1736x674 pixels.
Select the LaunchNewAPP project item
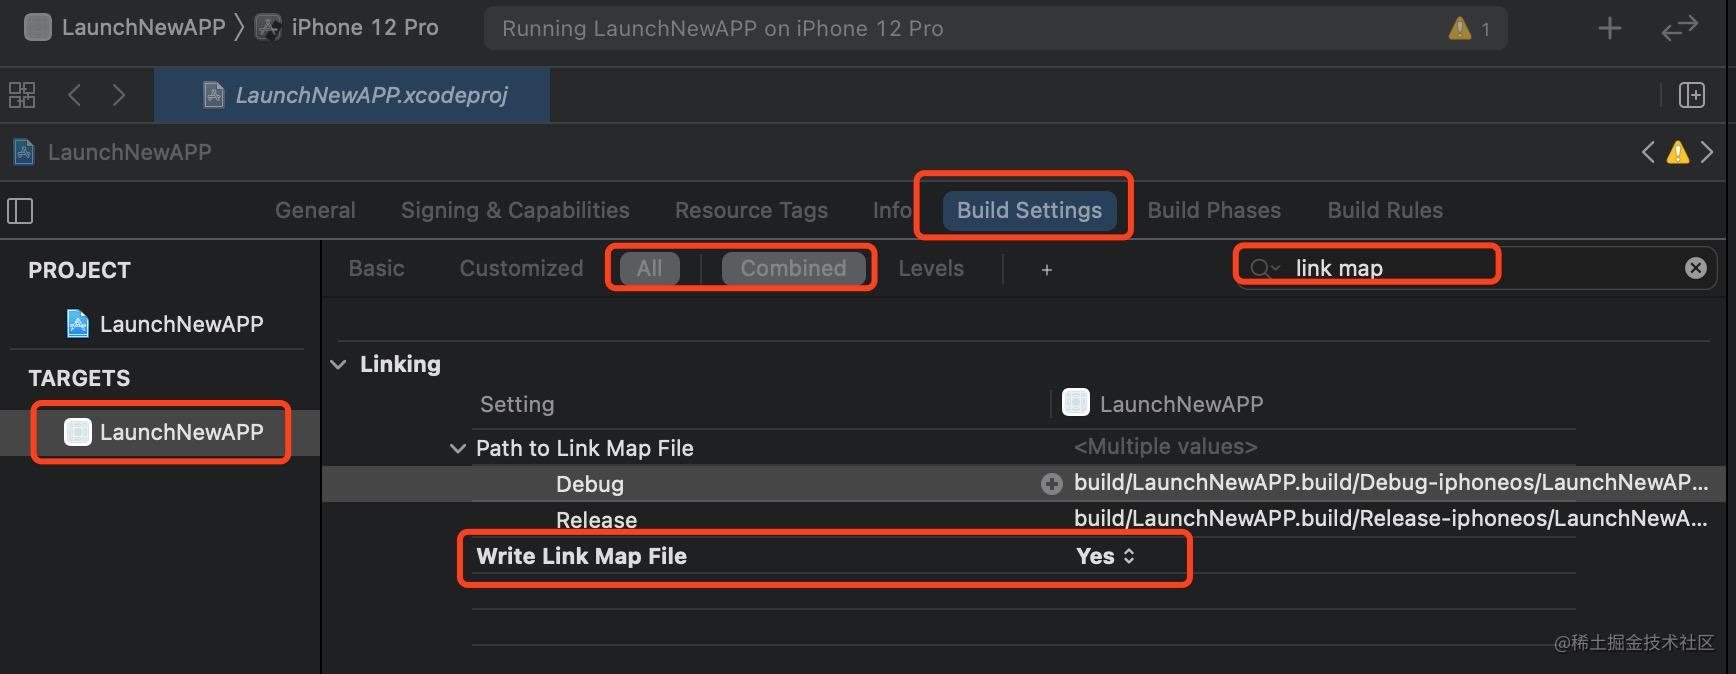(165, 324)
